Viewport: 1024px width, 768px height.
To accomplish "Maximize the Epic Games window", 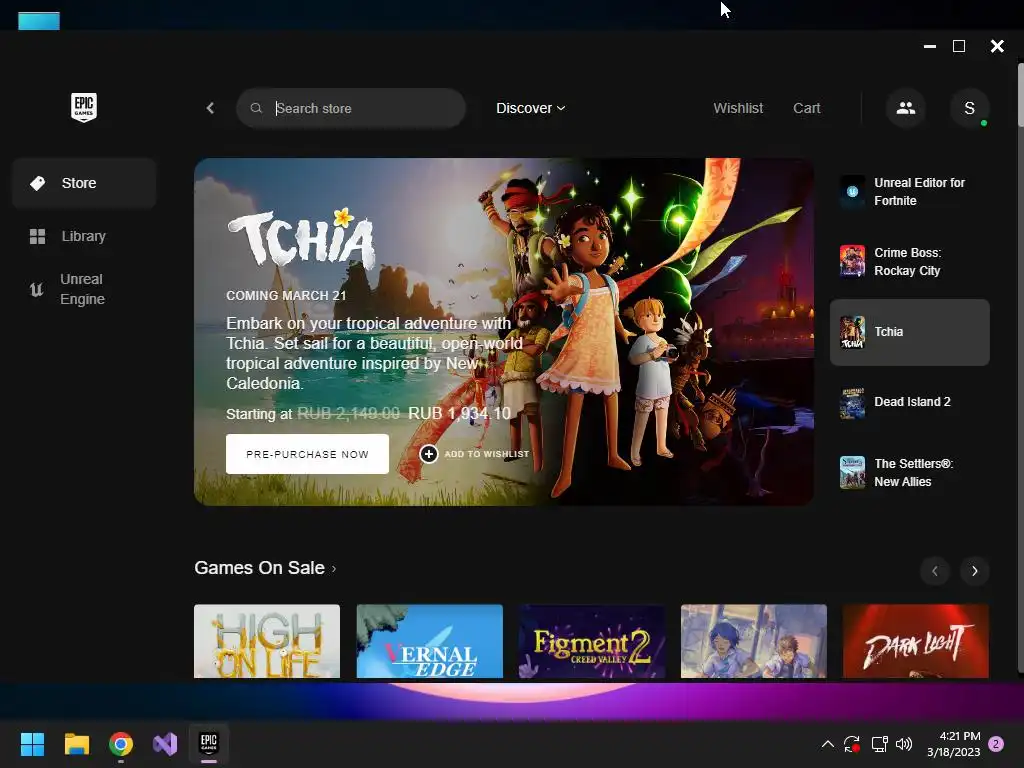I will coord(959,46).
